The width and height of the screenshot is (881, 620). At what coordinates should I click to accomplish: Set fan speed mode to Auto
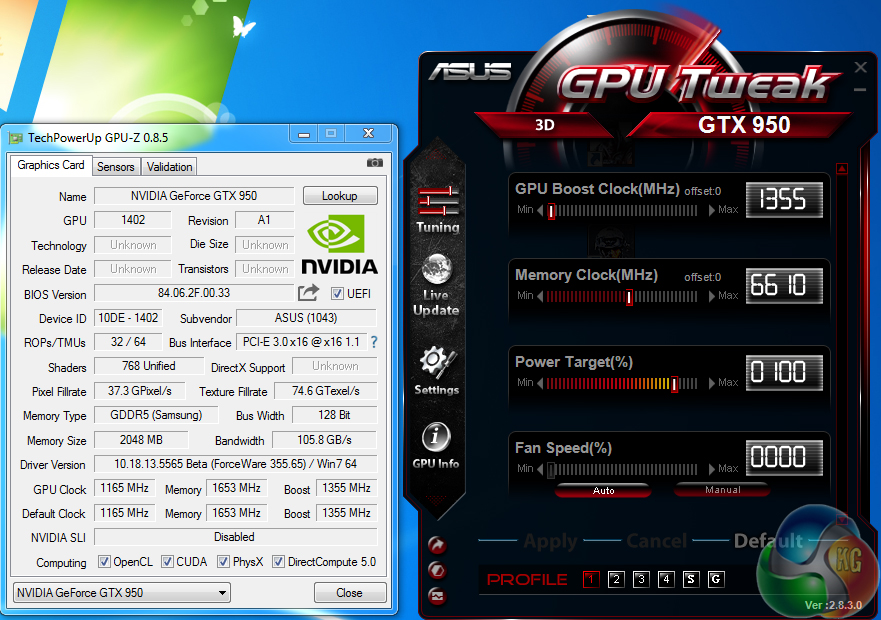pos(603,490)
